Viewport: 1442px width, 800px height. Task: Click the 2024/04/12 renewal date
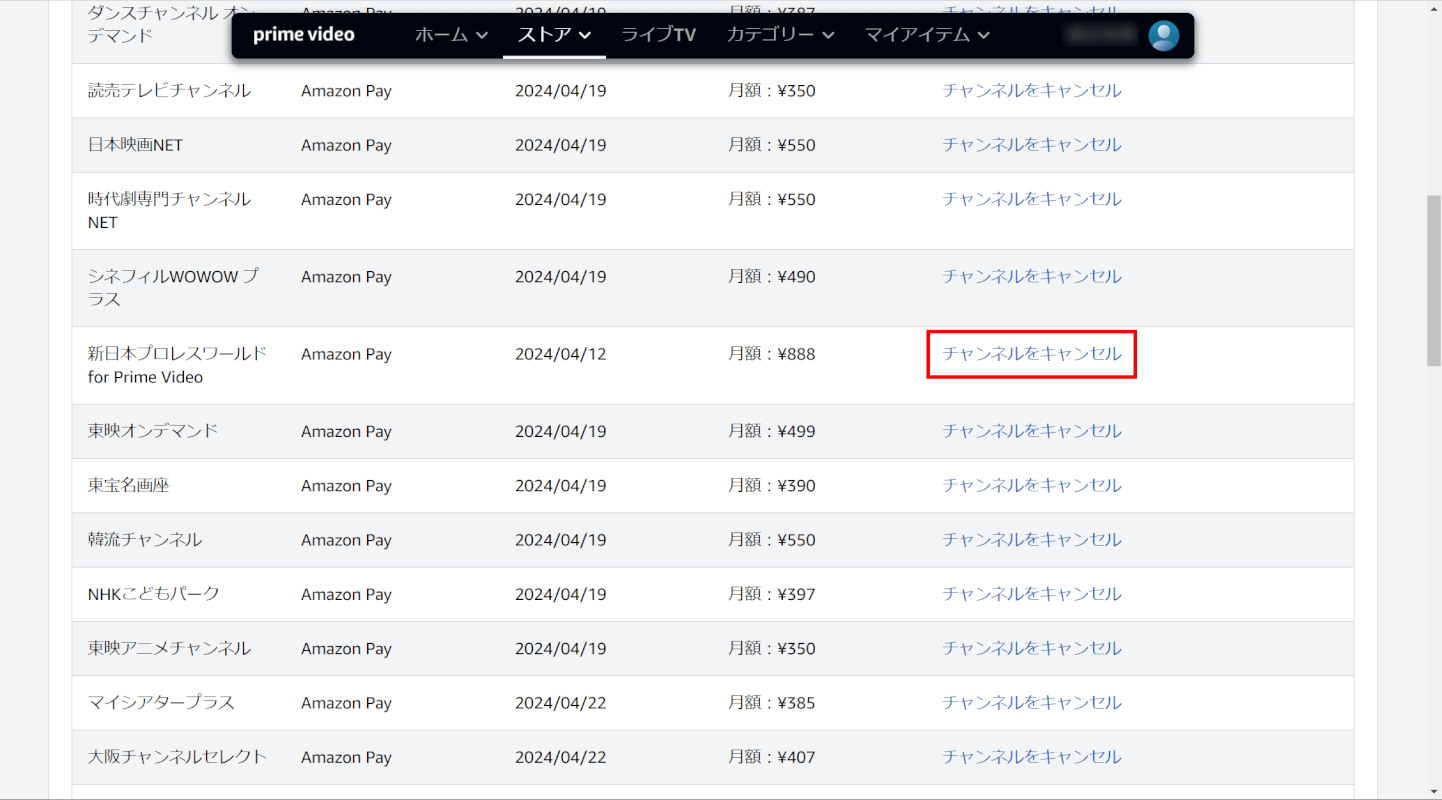click(561, 354)
